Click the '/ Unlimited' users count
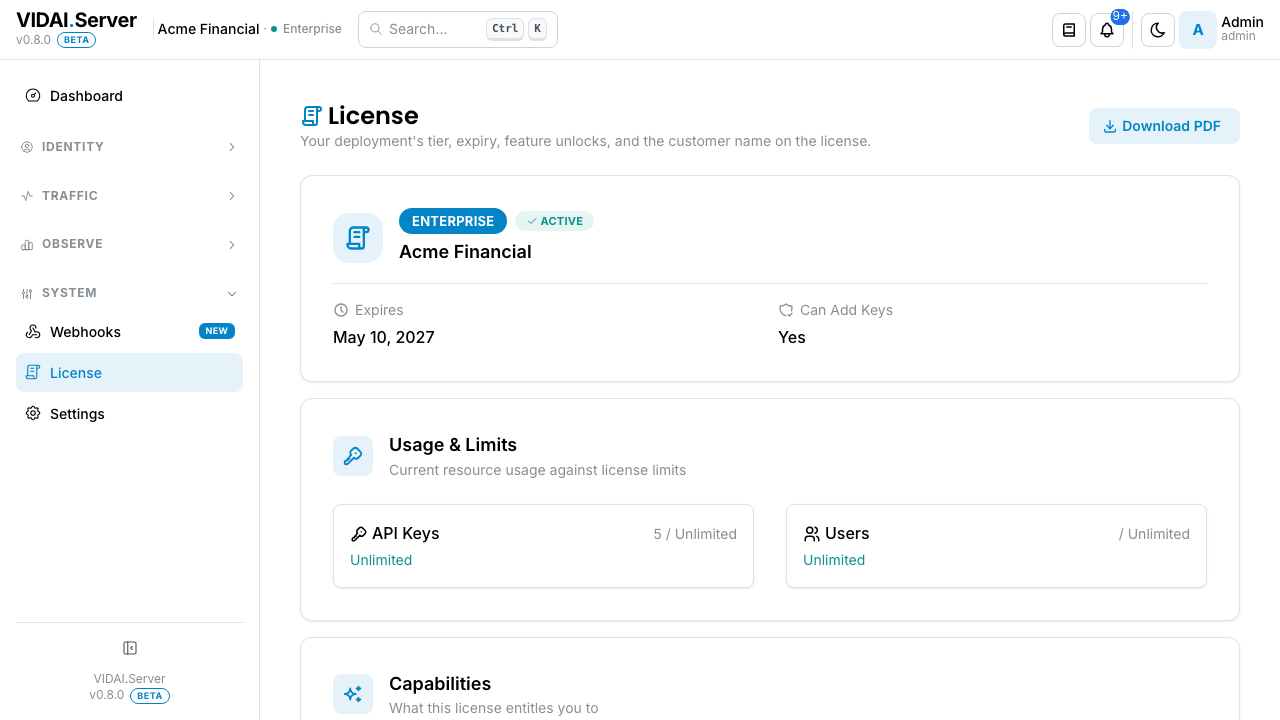 [x=1154, y=534]
